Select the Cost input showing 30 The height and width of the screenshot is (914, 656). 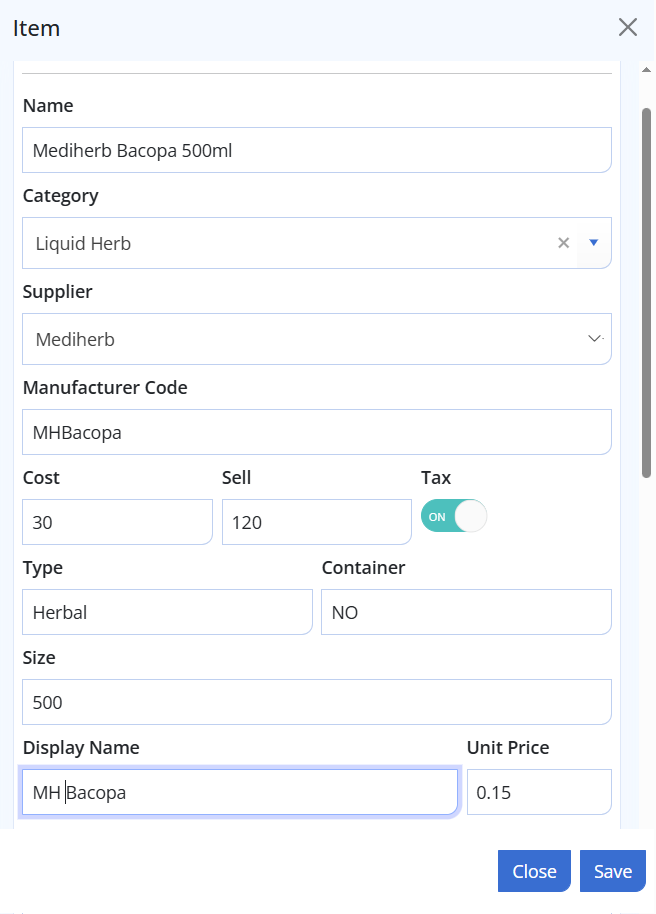point(117,522)
